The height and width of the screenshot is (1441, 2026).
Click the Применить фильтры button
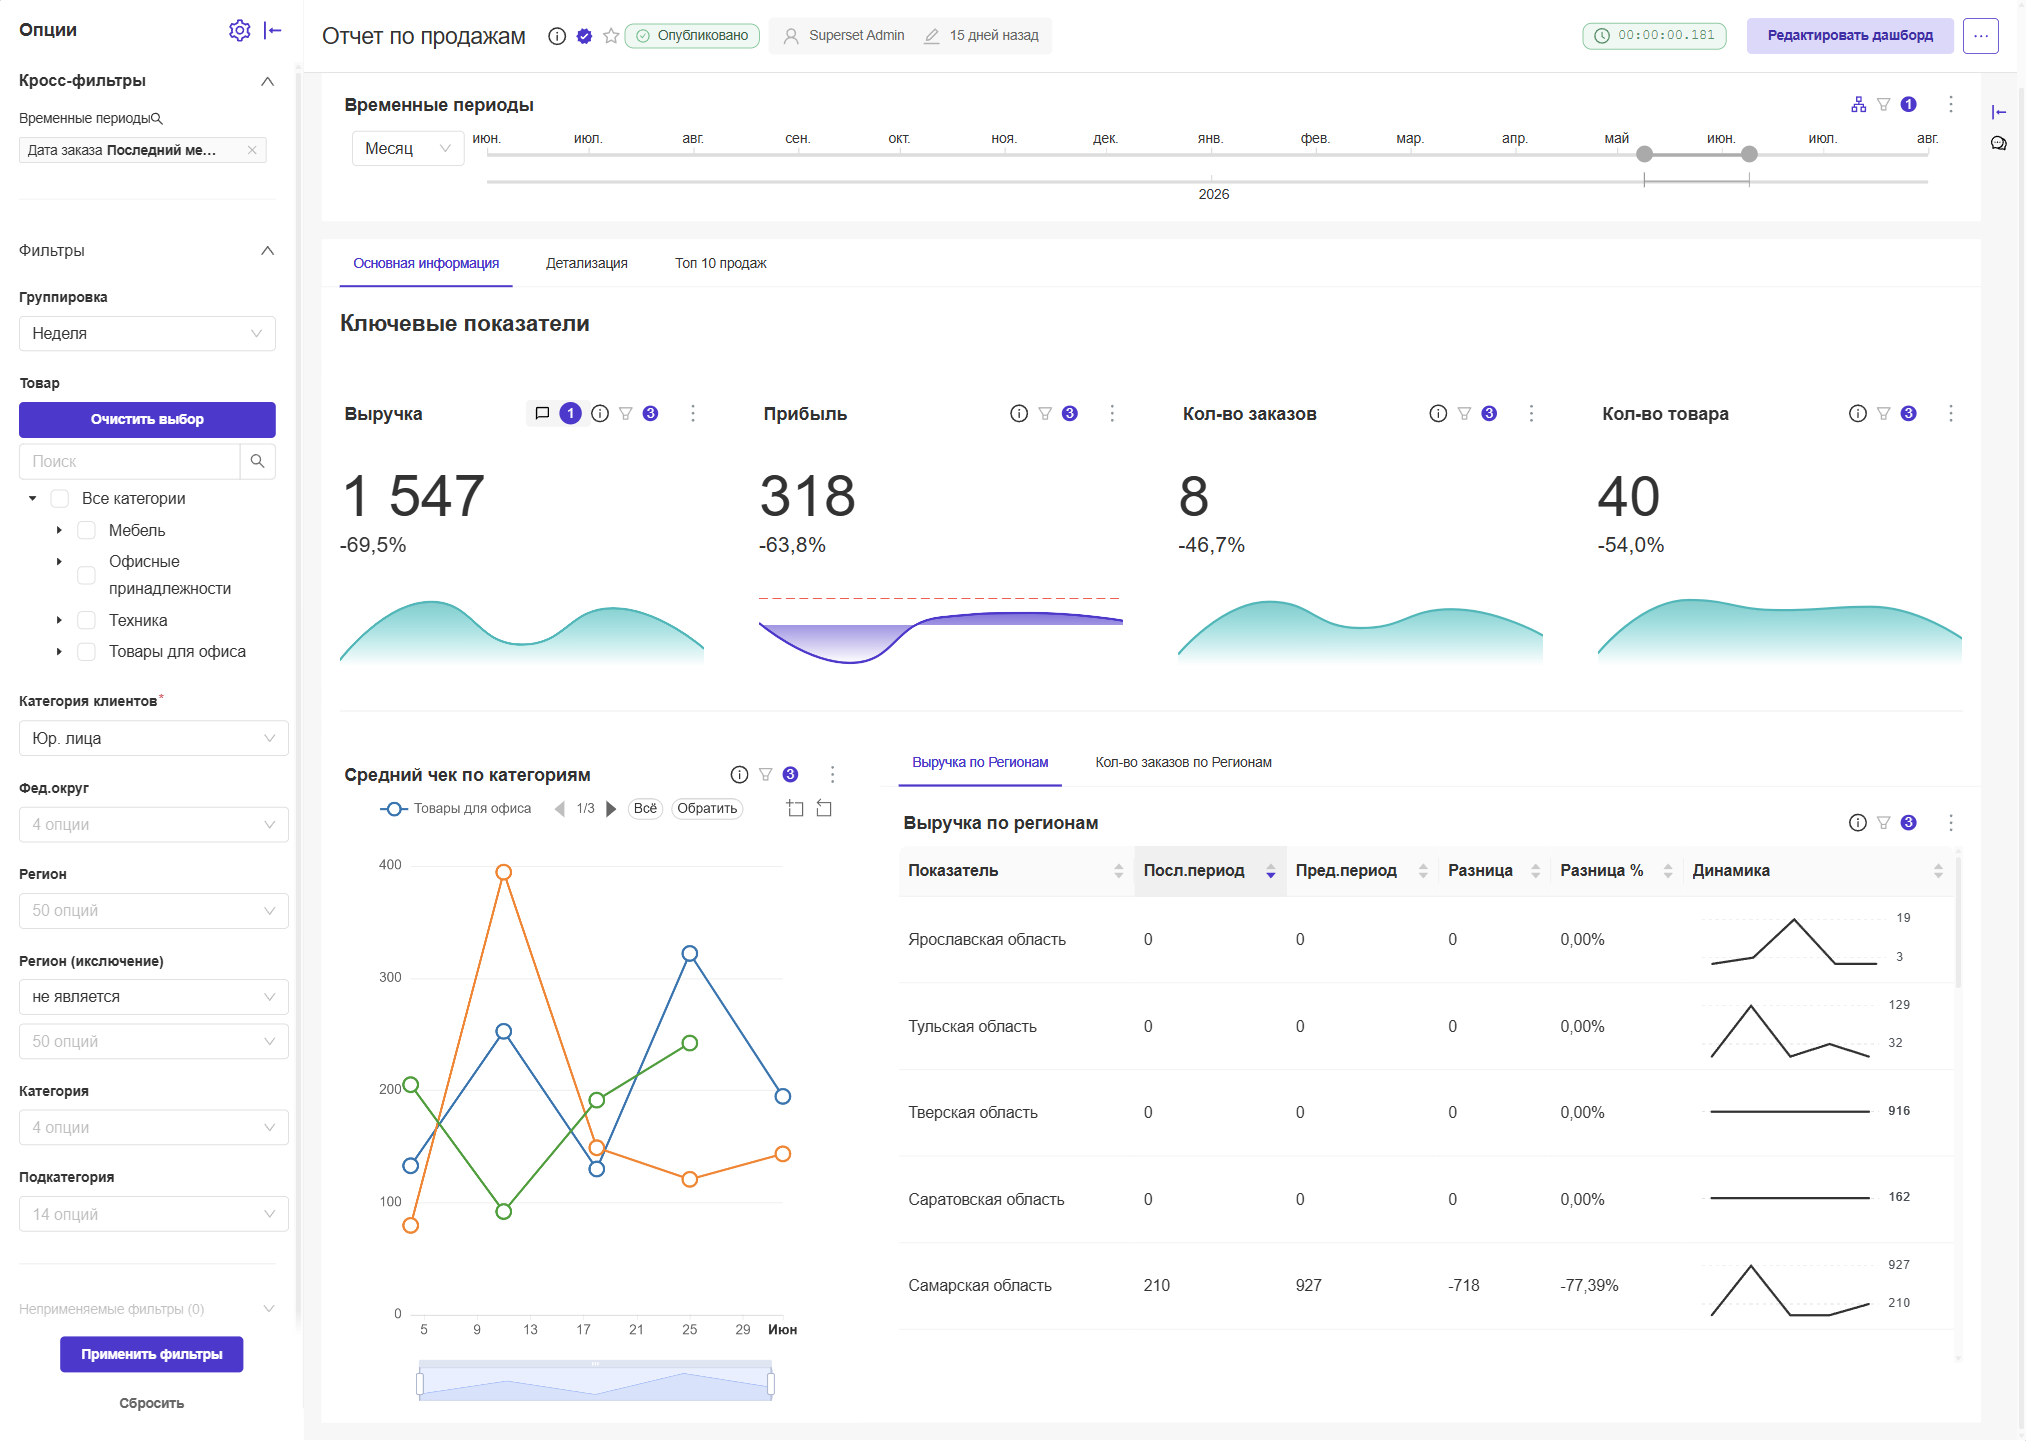click(152, 1354)
